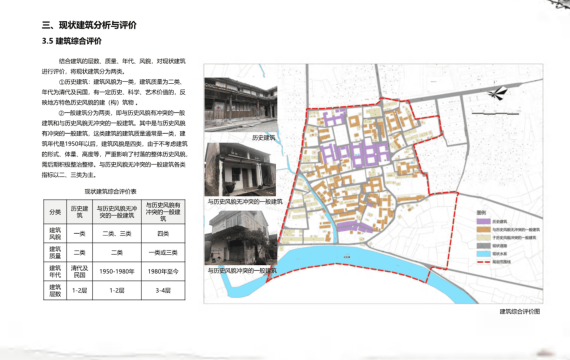Click the 历史建筑 column header cell
The height and width of the screenshot is (360, 570).
click(x=80, y=212)
